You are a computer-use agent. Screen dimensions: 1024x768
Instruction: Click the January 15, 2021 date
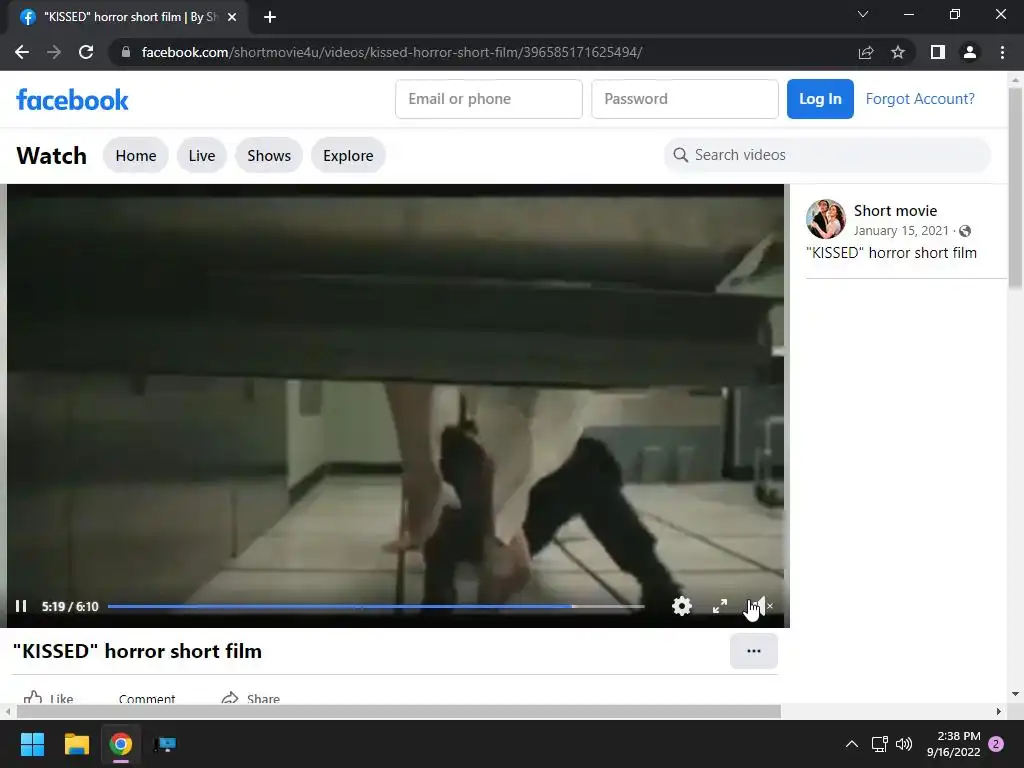[x=901, y=231]
